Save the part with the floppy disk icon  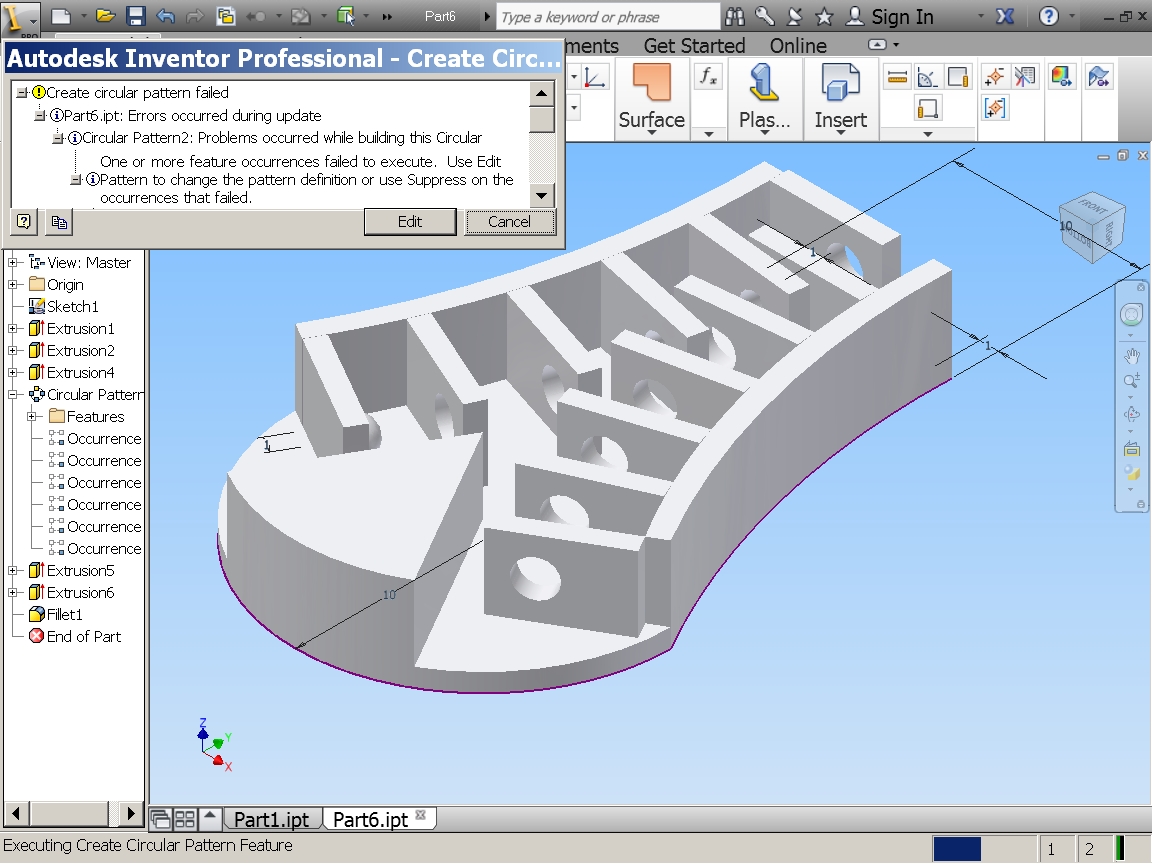[x=135, y=16]
